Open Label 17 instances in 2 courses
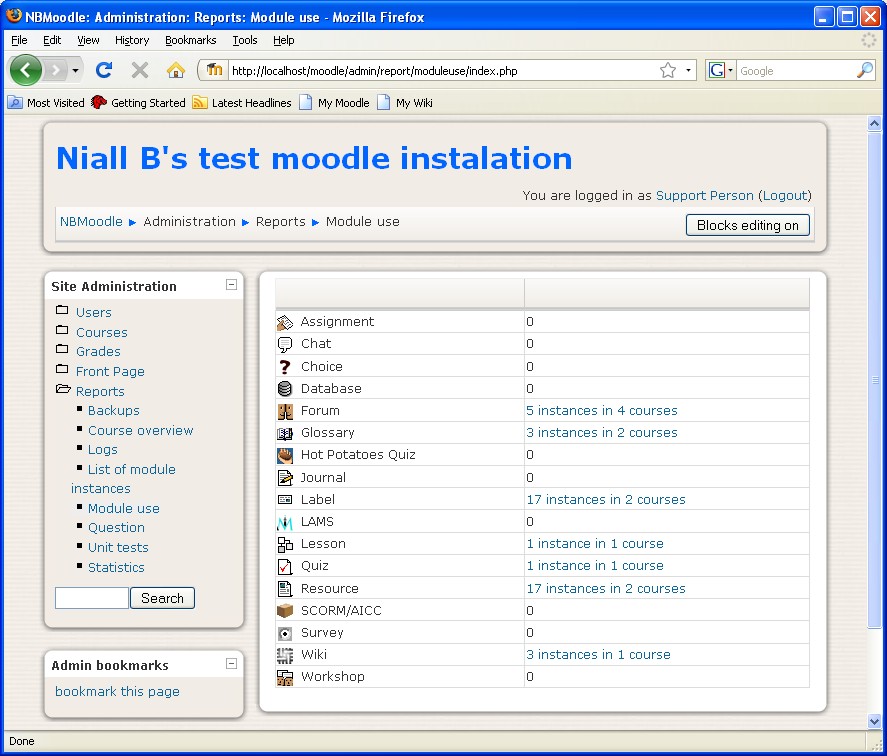Screen dimensions: 887x756 tap(606, 500)
